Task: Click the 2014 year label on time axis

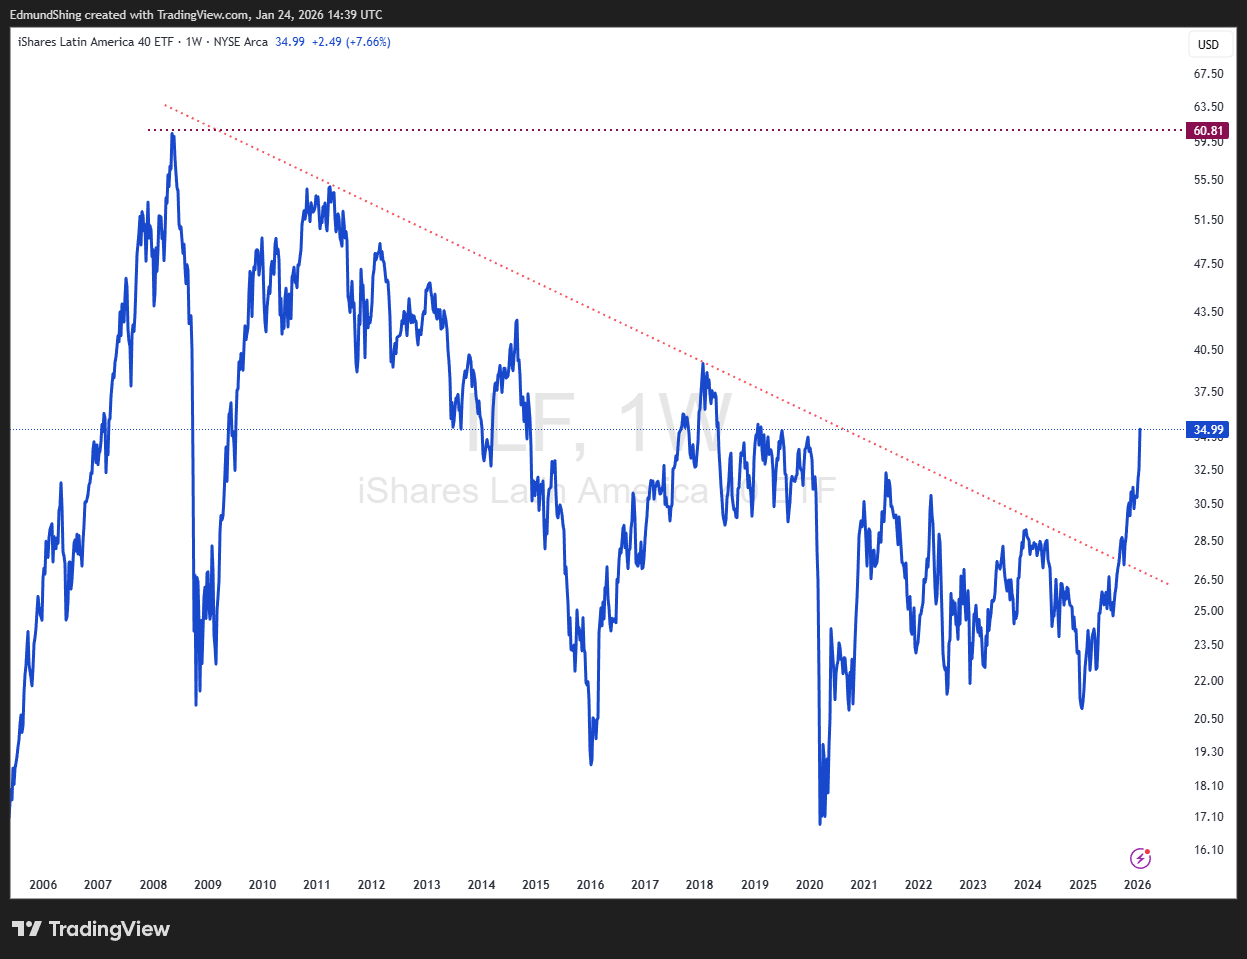Action: click(x=481, y=885)
